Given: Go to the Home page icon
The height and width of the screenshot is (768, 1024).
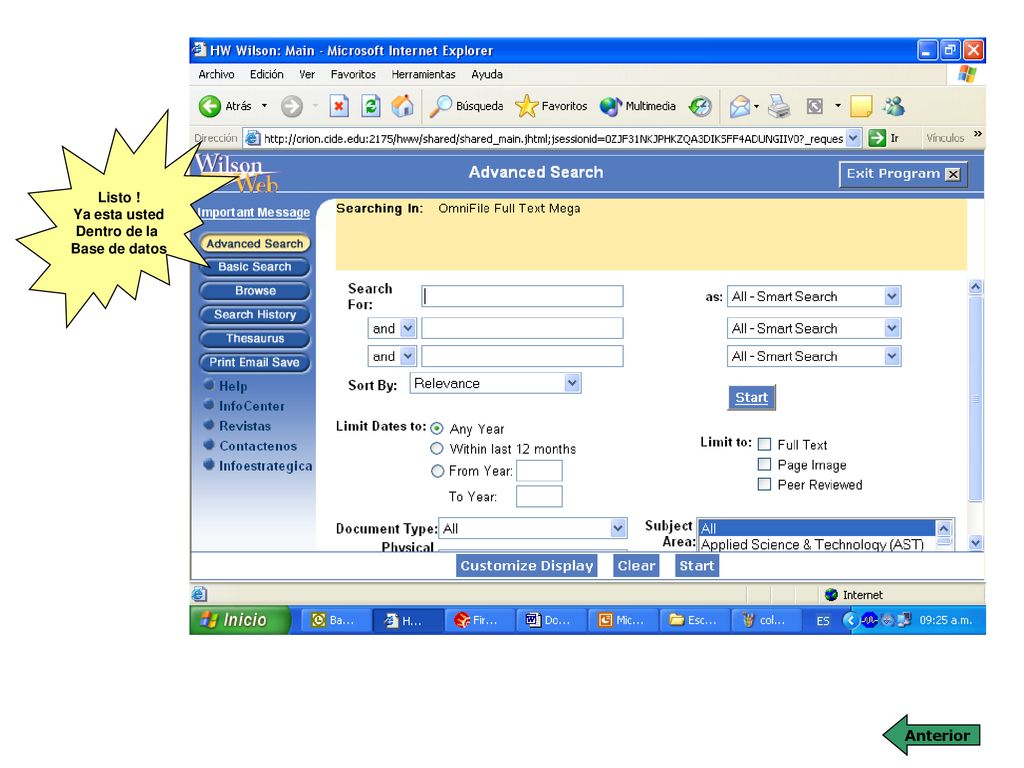Looking at the screenshot, I should 402,106.
